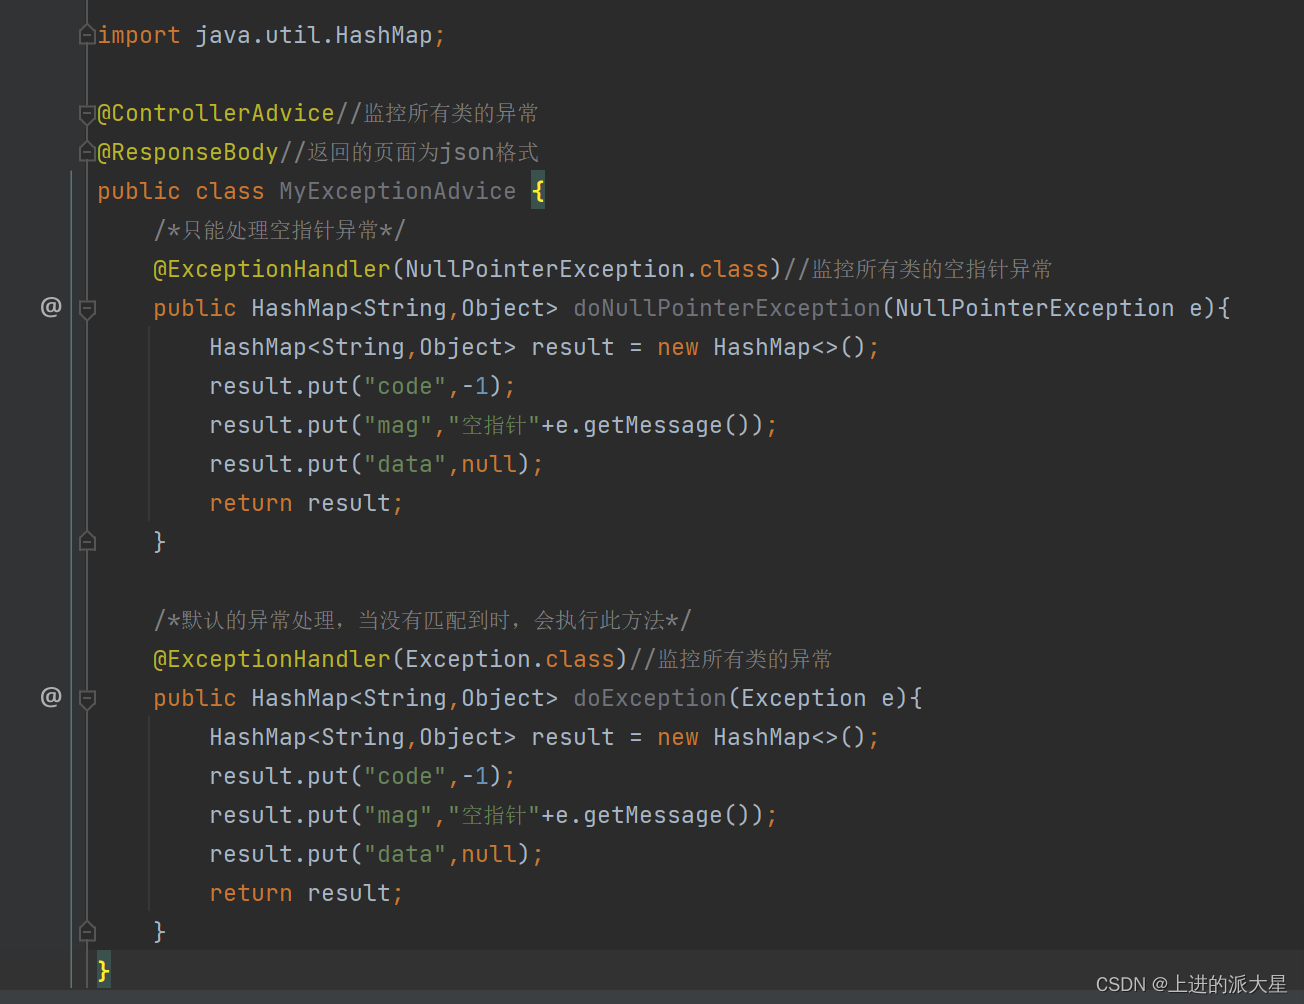Click "data" string inside doNullPointerException
This screenshot has width=1304, height=1004.
[405, 464]
